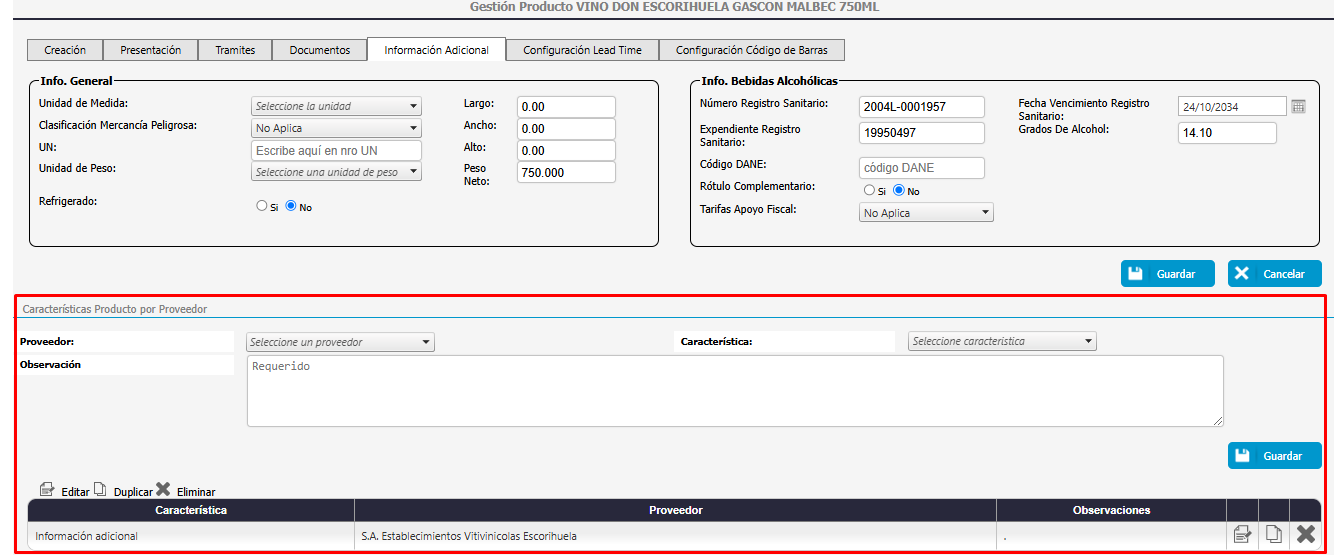Click edit icon in Información adicional row
This screenshot has width=1334, height=555.
1242,535
